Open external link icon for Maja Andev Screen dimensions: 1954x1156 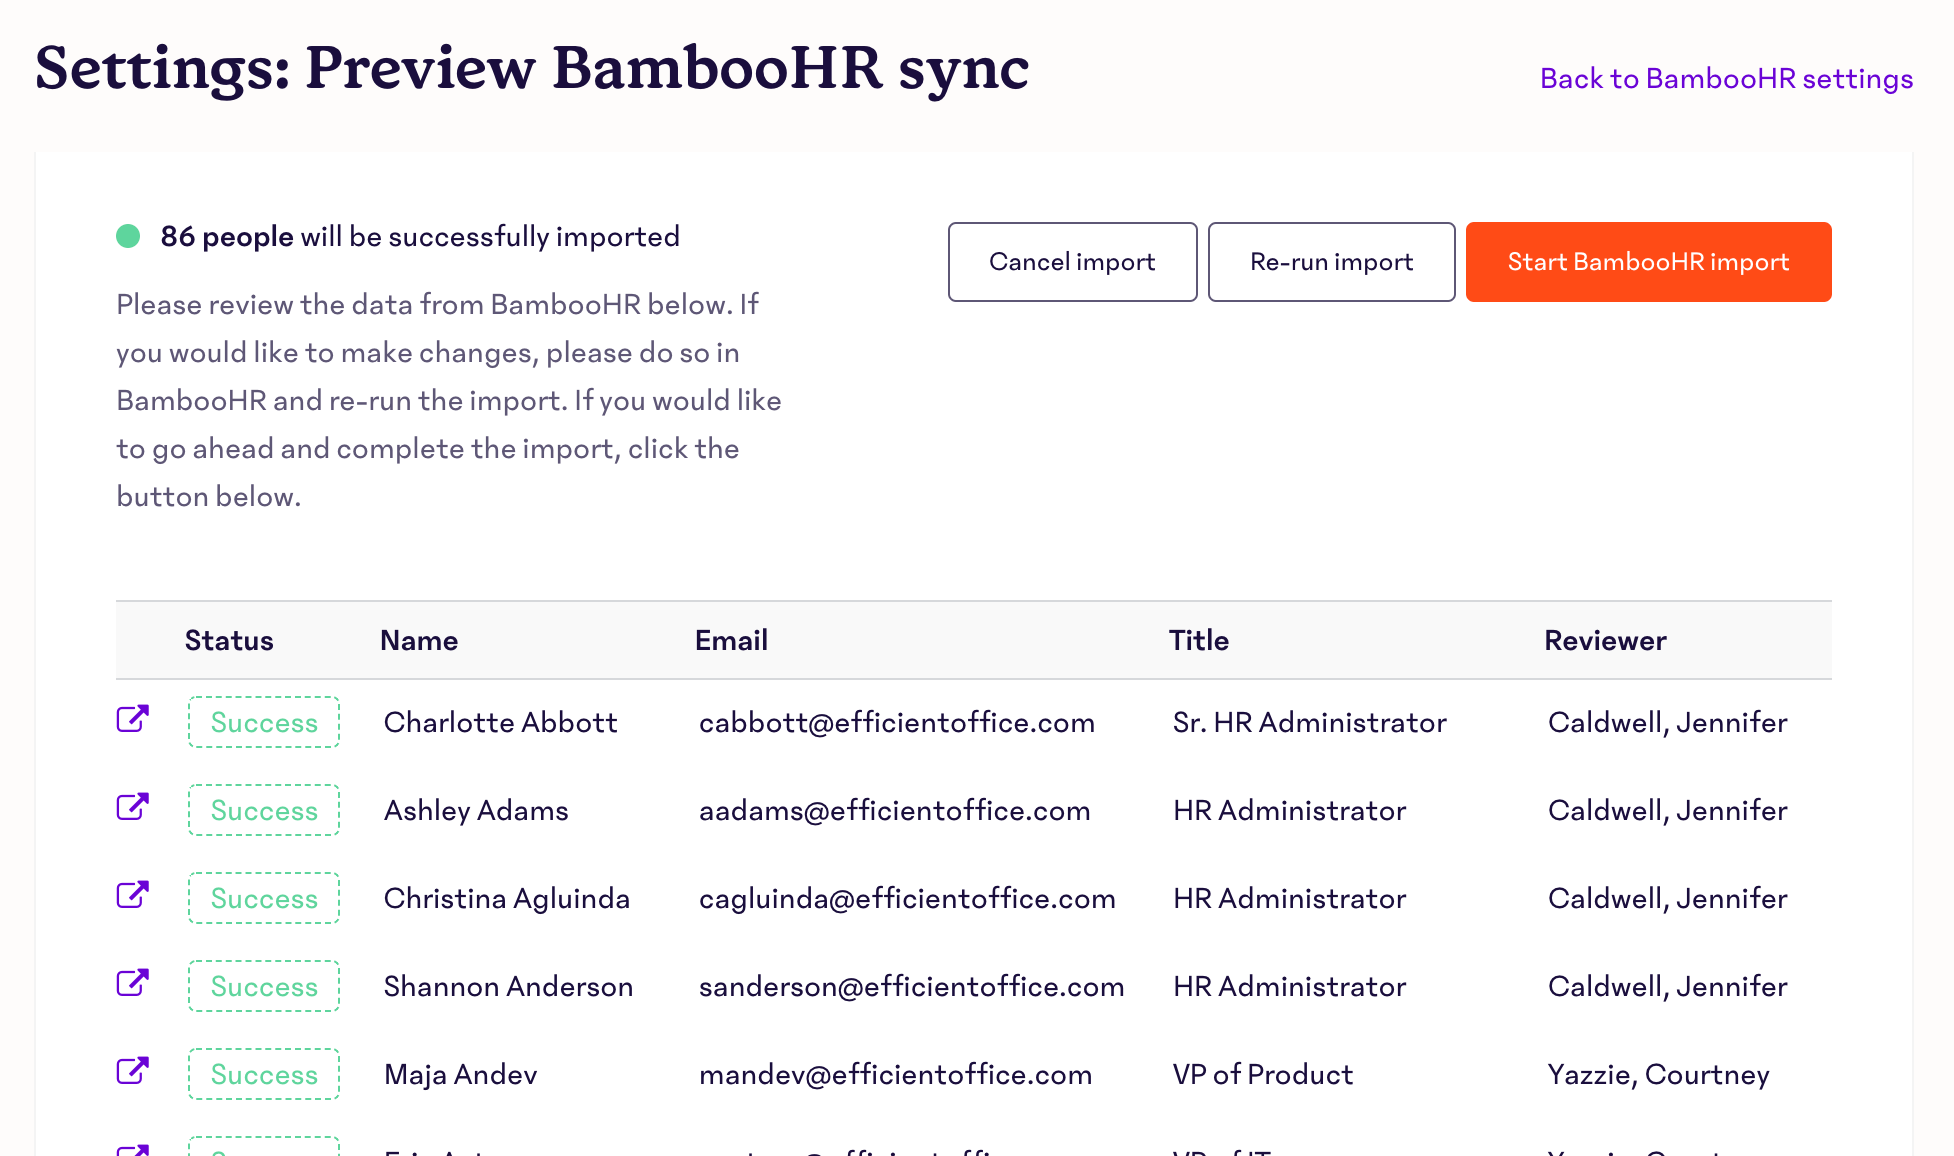133,1071
